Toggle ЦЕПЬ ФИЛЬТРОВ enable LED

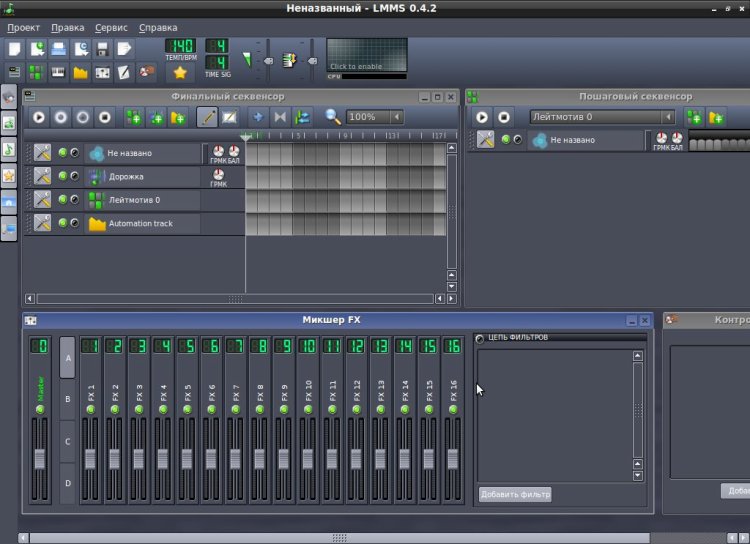[x=480, y=339]
